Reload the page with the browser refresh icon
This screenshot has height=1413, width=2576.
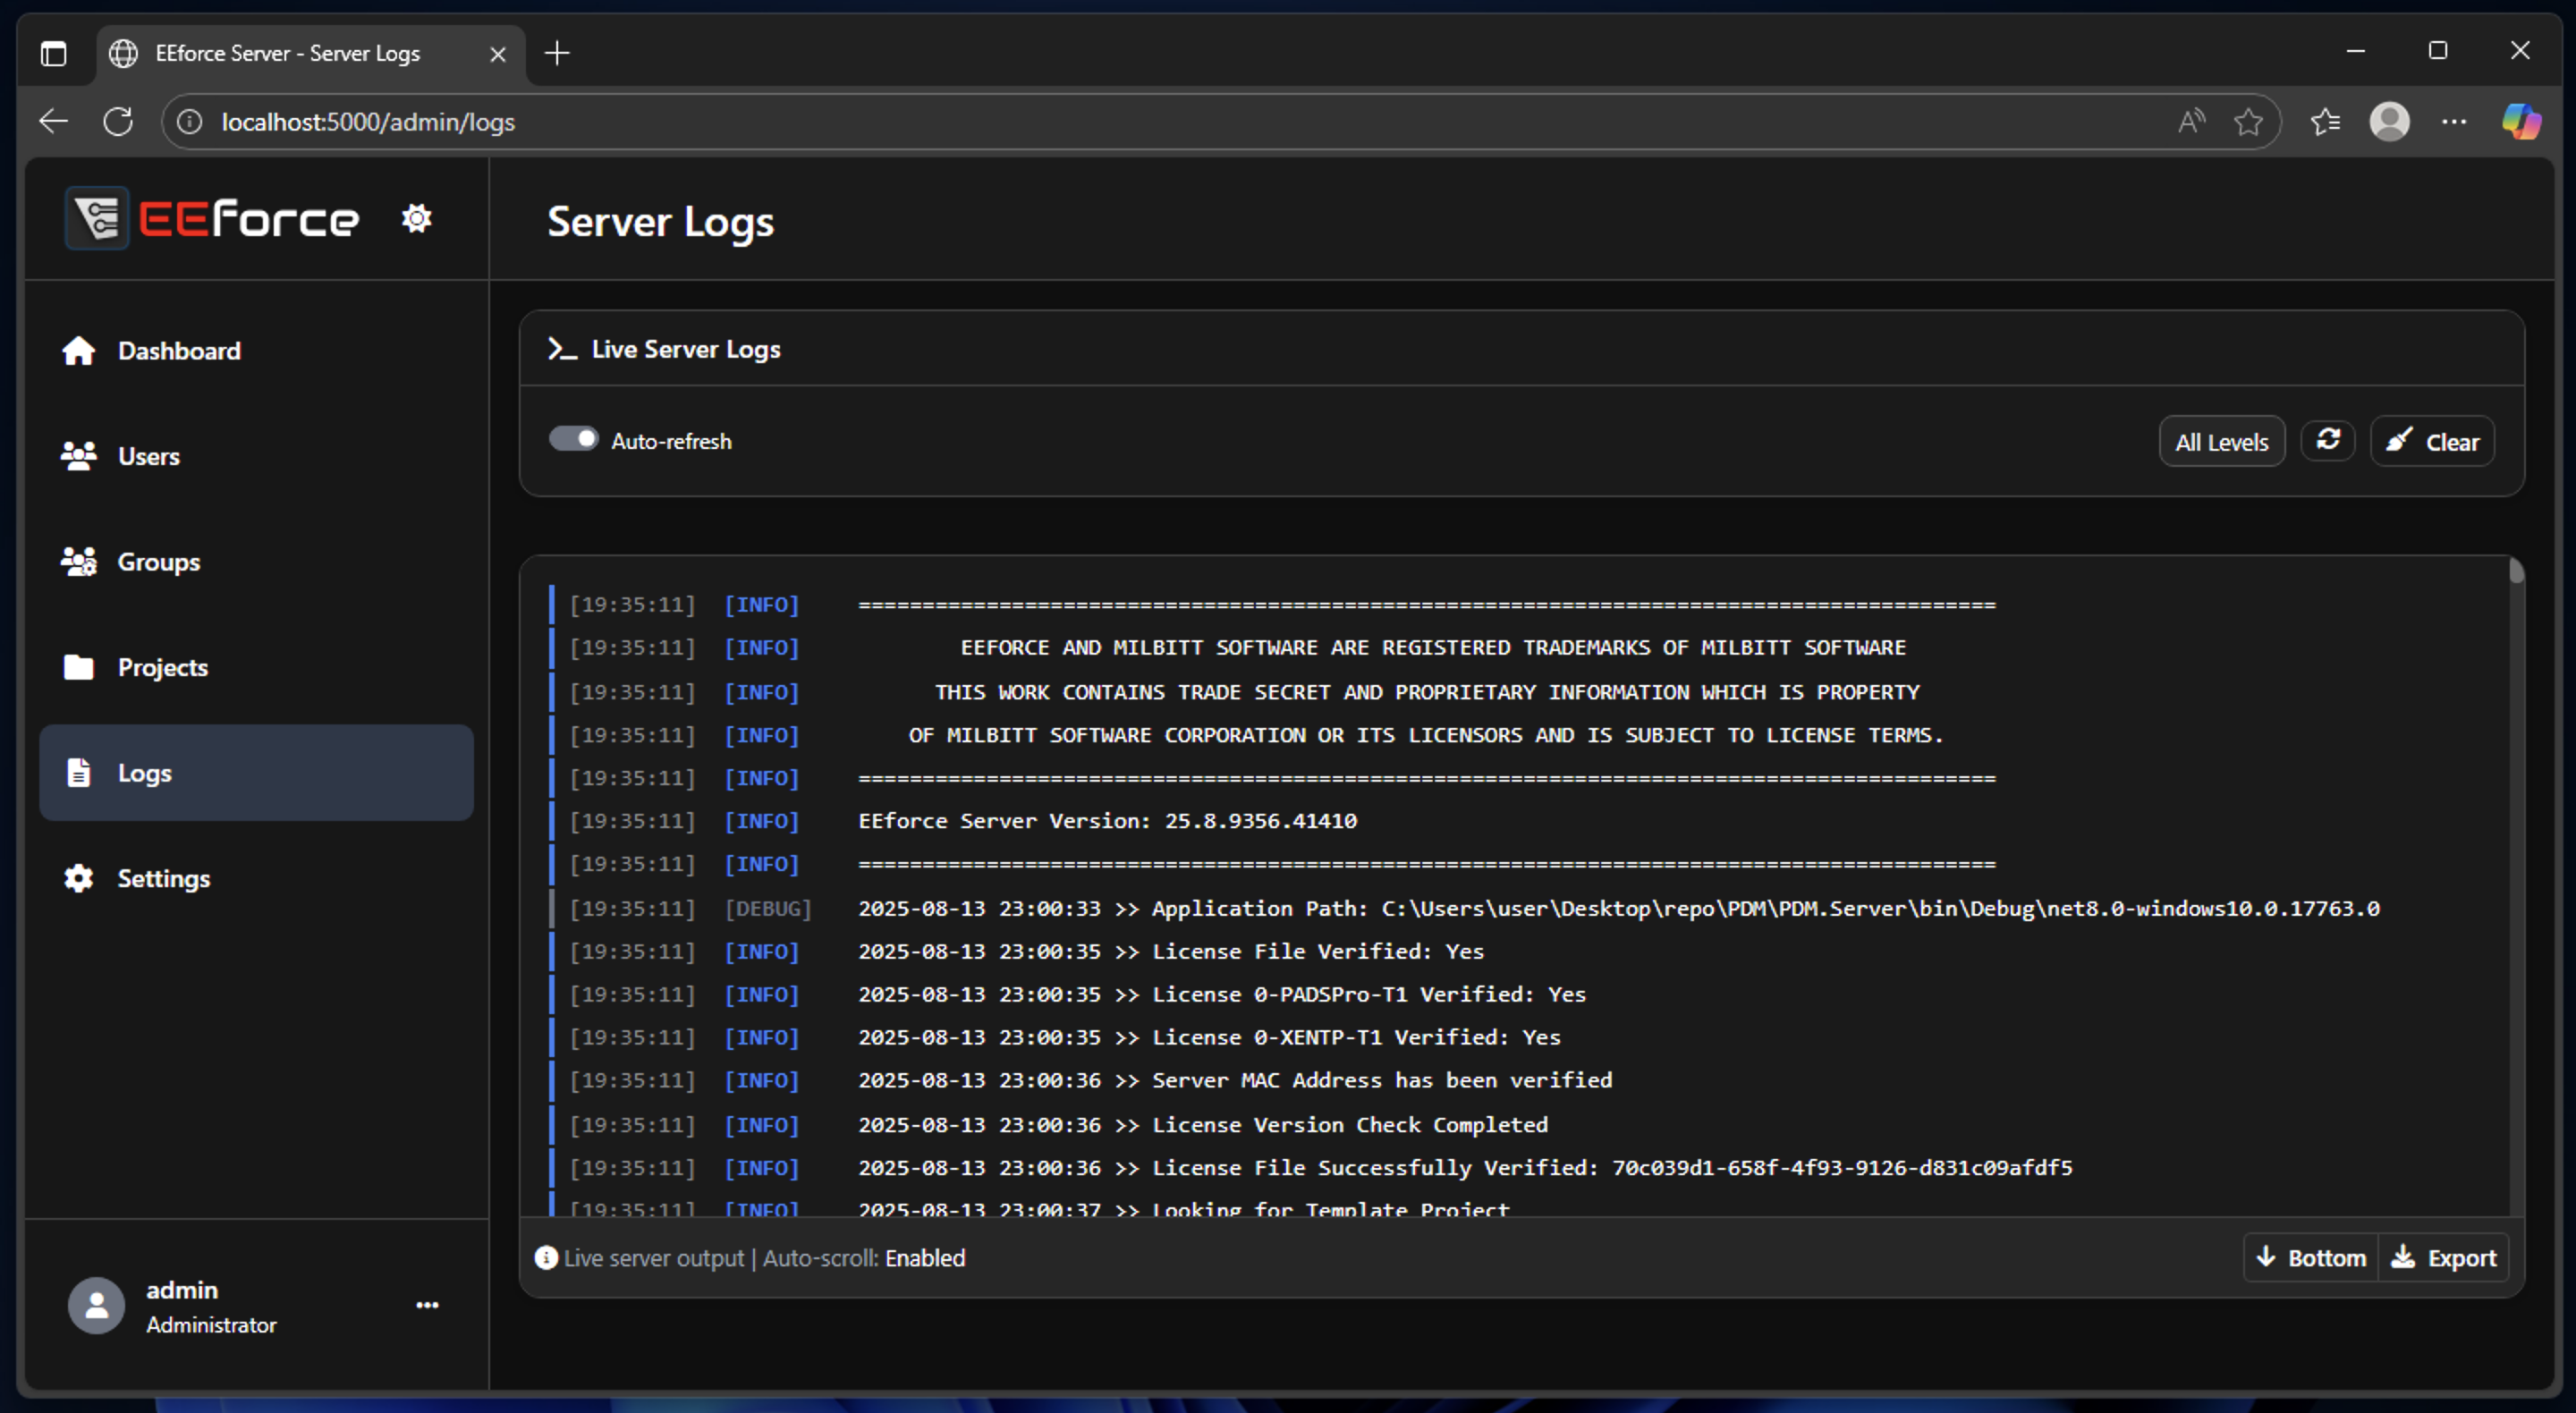(118, 122)
